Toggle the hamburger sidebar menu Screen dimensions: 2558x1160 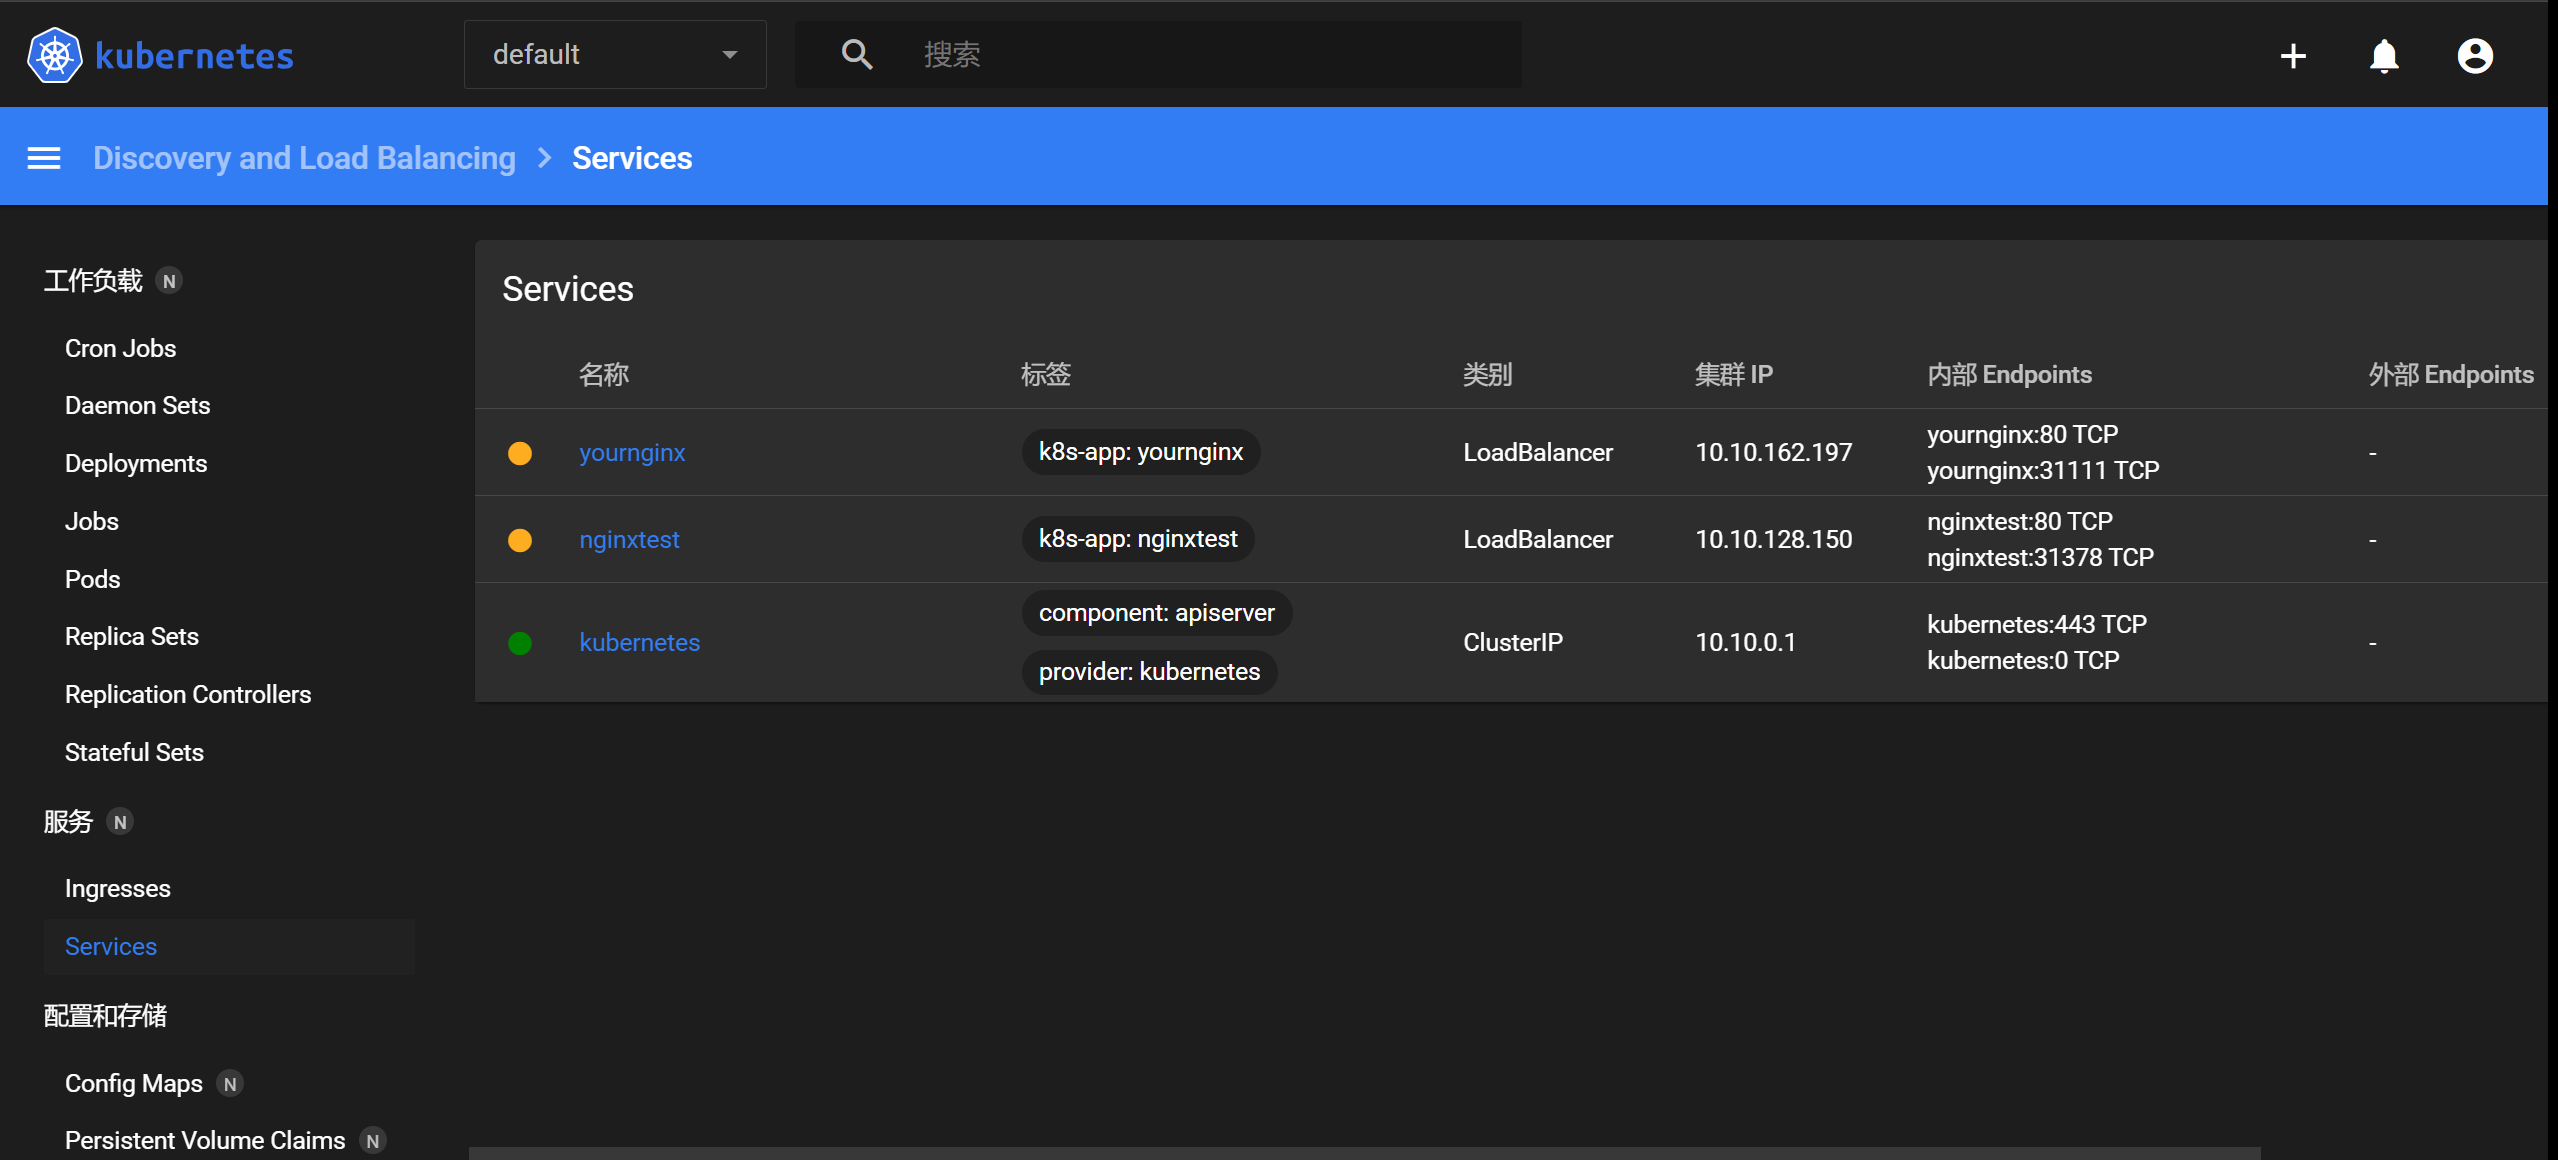(44, 158)
